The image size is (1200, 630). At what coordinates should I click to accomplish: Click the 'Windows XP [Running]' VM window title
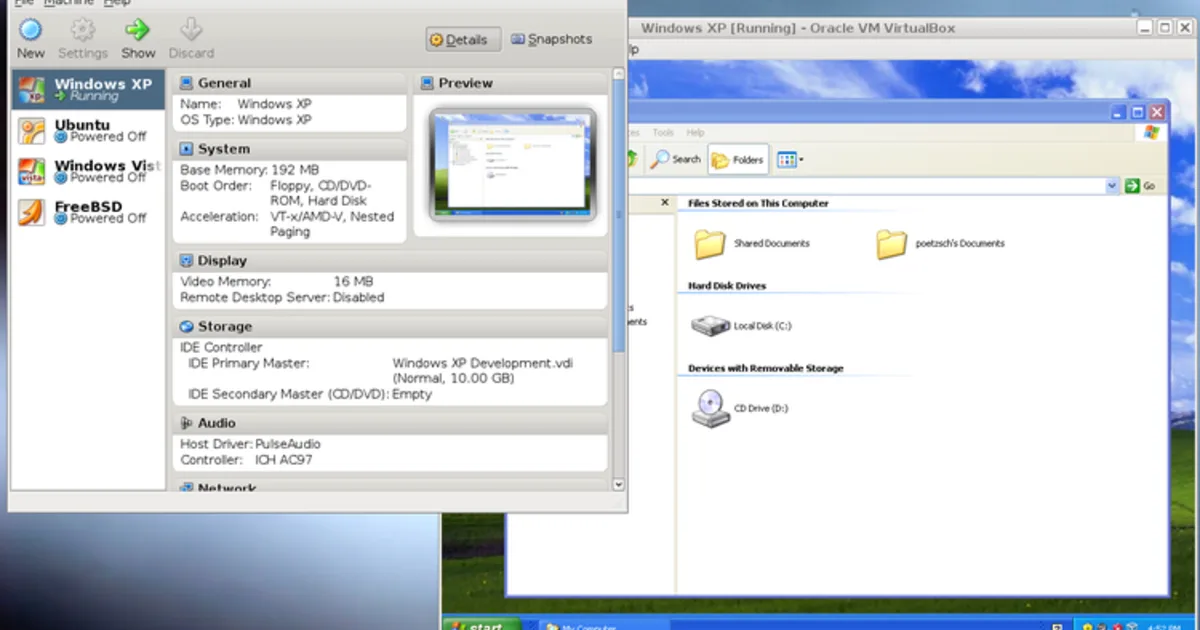pos(797,29)
